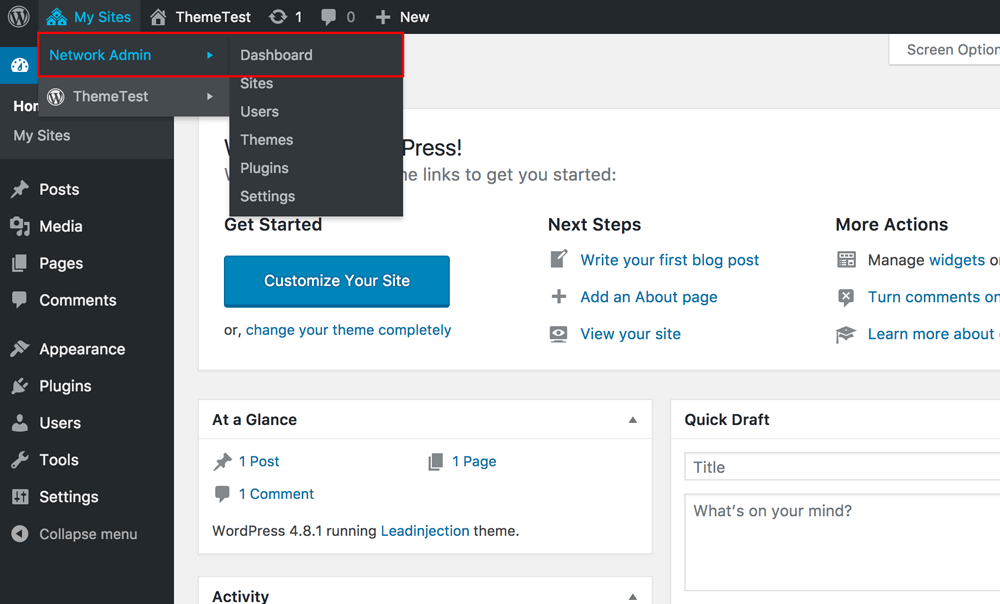Click the Customize Your Site button
Viewport: 1000px width, 604px height.
point(337,281)
